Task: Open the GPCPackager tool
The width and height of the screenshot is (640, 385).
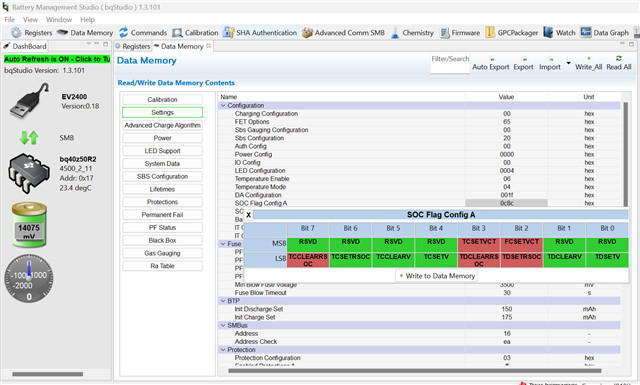Action: [x=511, y=33]
